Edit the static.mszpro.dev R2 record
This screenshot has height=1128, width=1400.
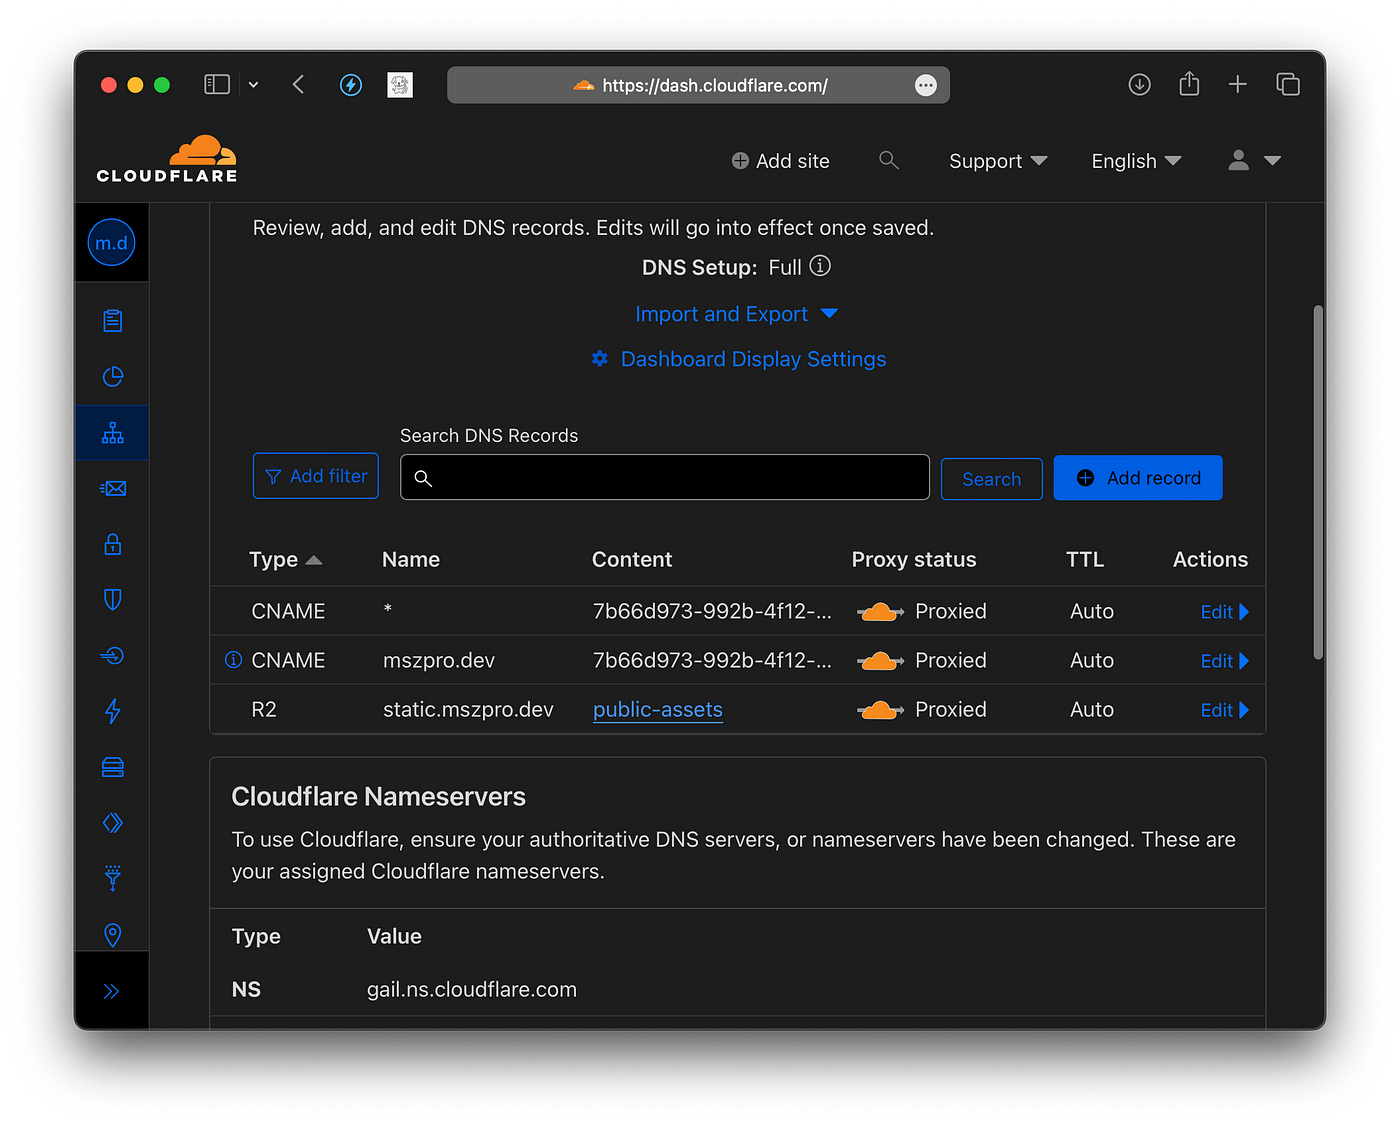point(1224,710)
